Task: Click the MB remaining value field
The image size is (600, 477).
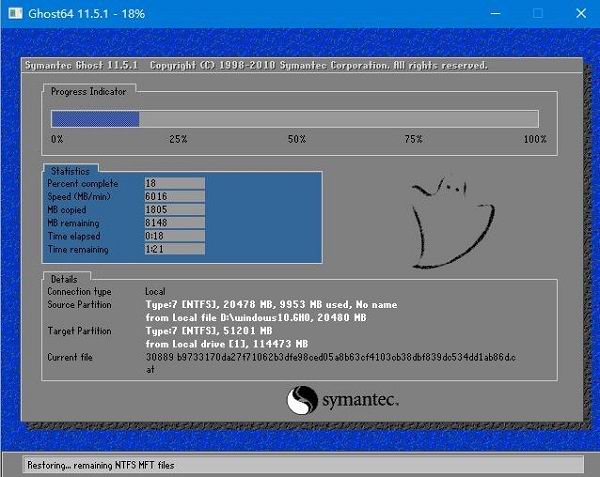Action: (x=174, y=223)
